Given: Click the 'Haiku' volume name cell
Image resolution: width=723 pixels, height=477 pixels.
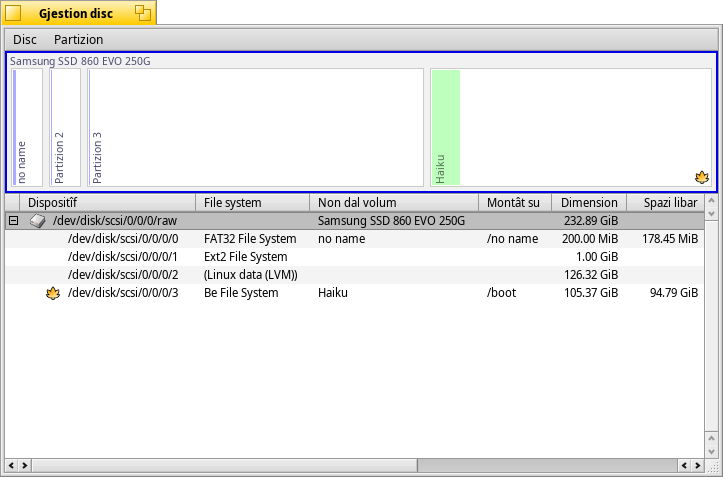Looking at the screenshot, I should click(x=332, y=293).
